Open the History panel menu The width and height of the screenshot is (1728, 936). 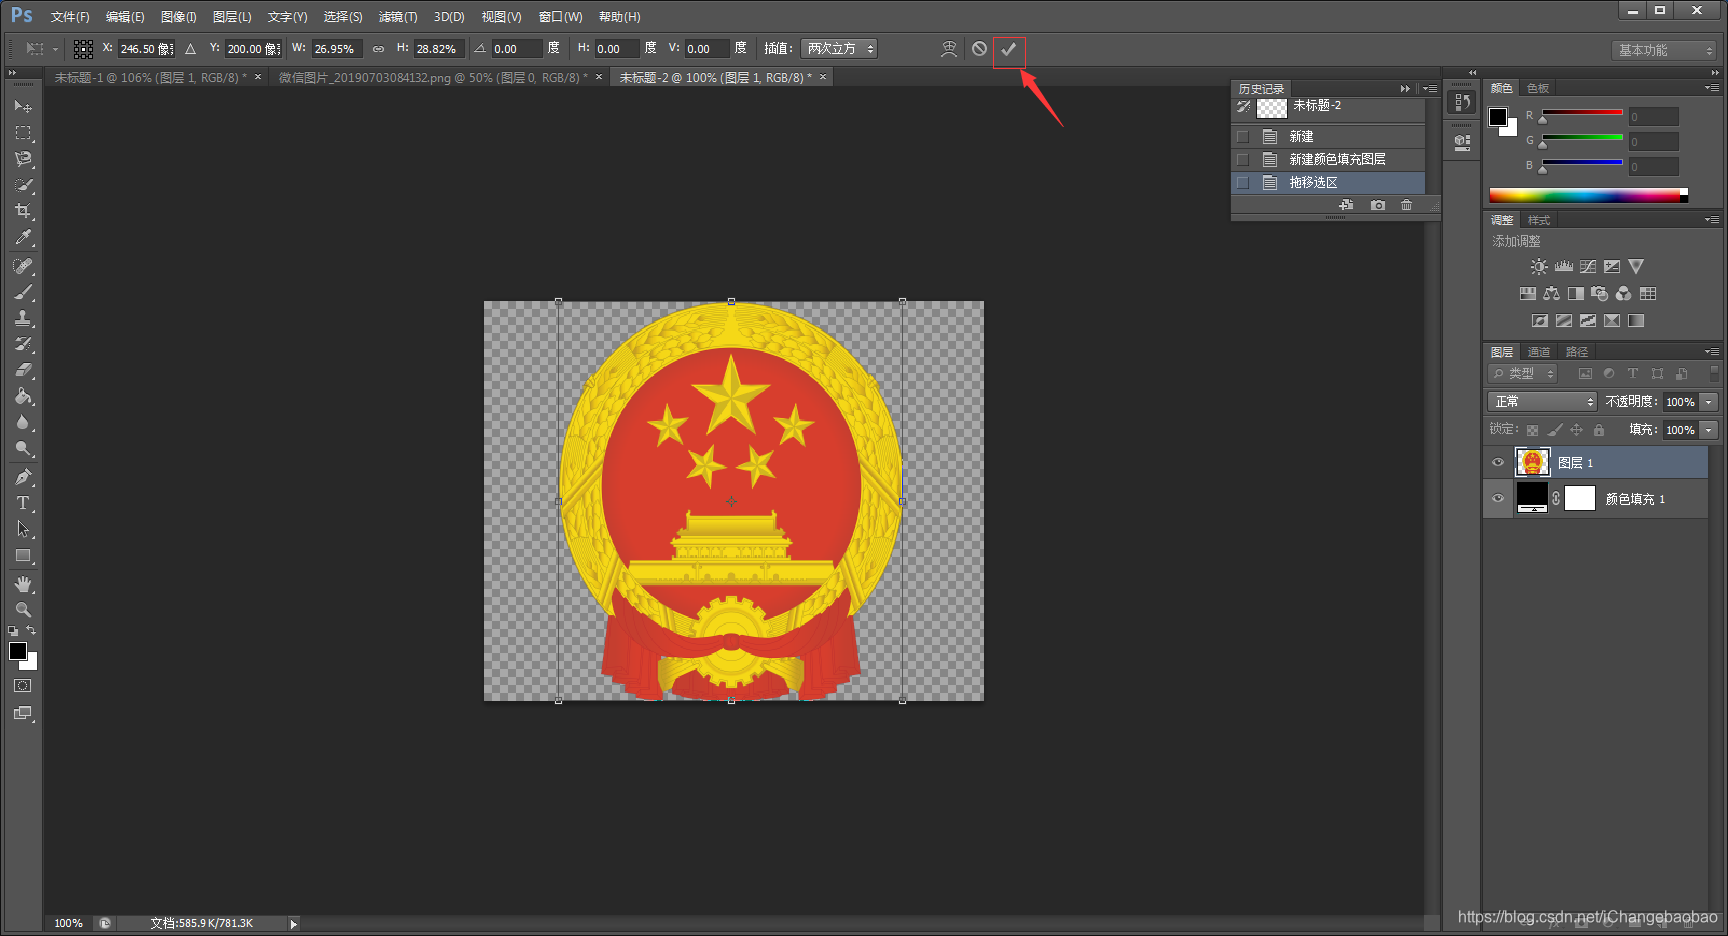coord(1430,89)
